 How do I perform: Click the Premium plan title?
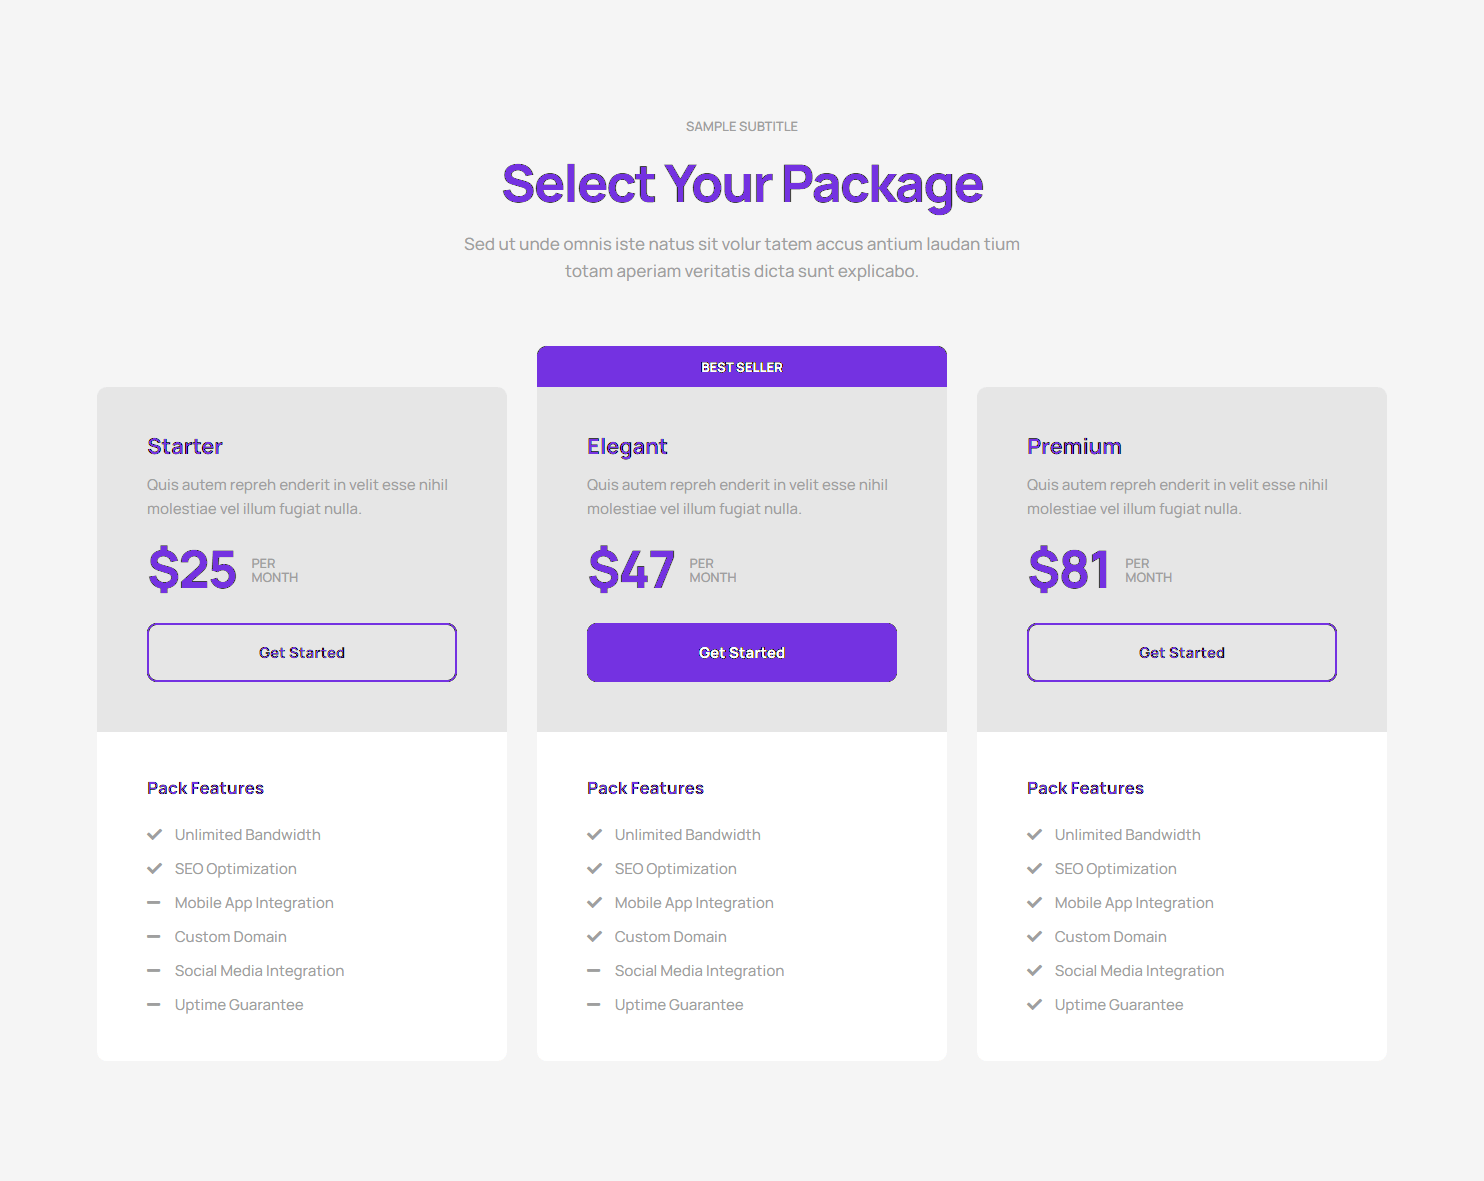(1074, 447)
